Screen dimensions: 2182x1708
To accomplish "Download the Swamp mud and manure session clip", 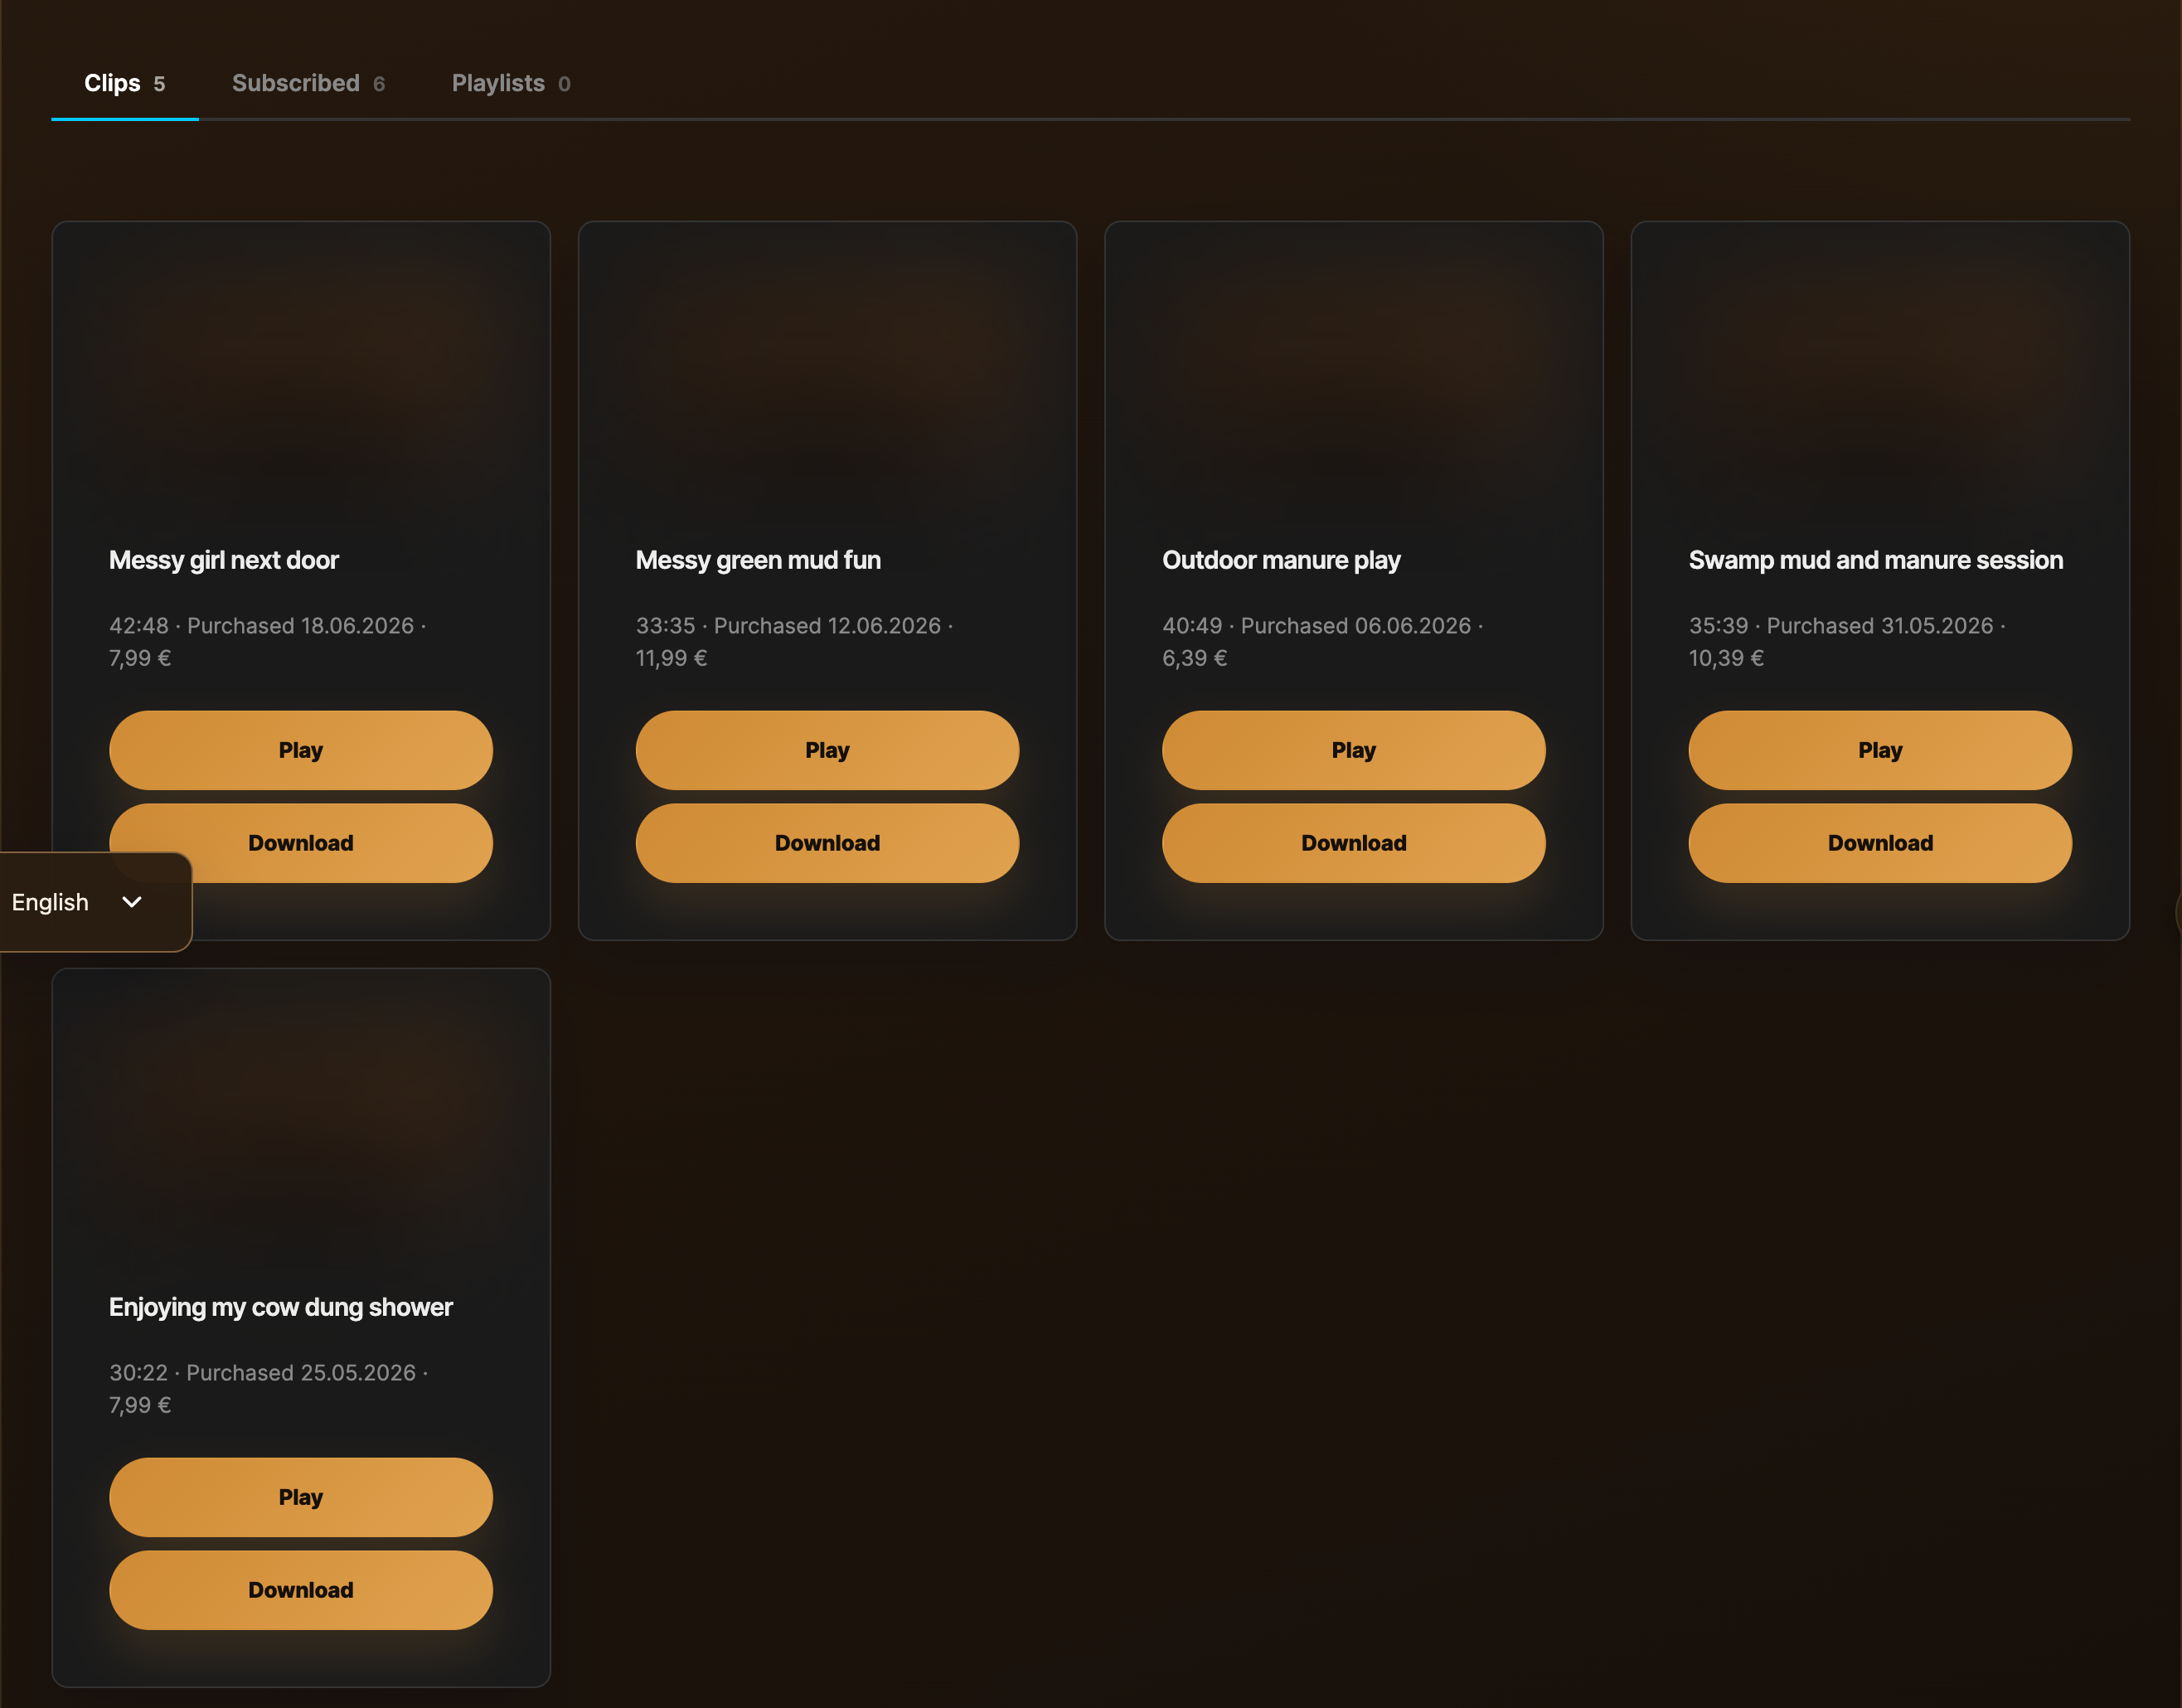I will (x=1880, y=843).
